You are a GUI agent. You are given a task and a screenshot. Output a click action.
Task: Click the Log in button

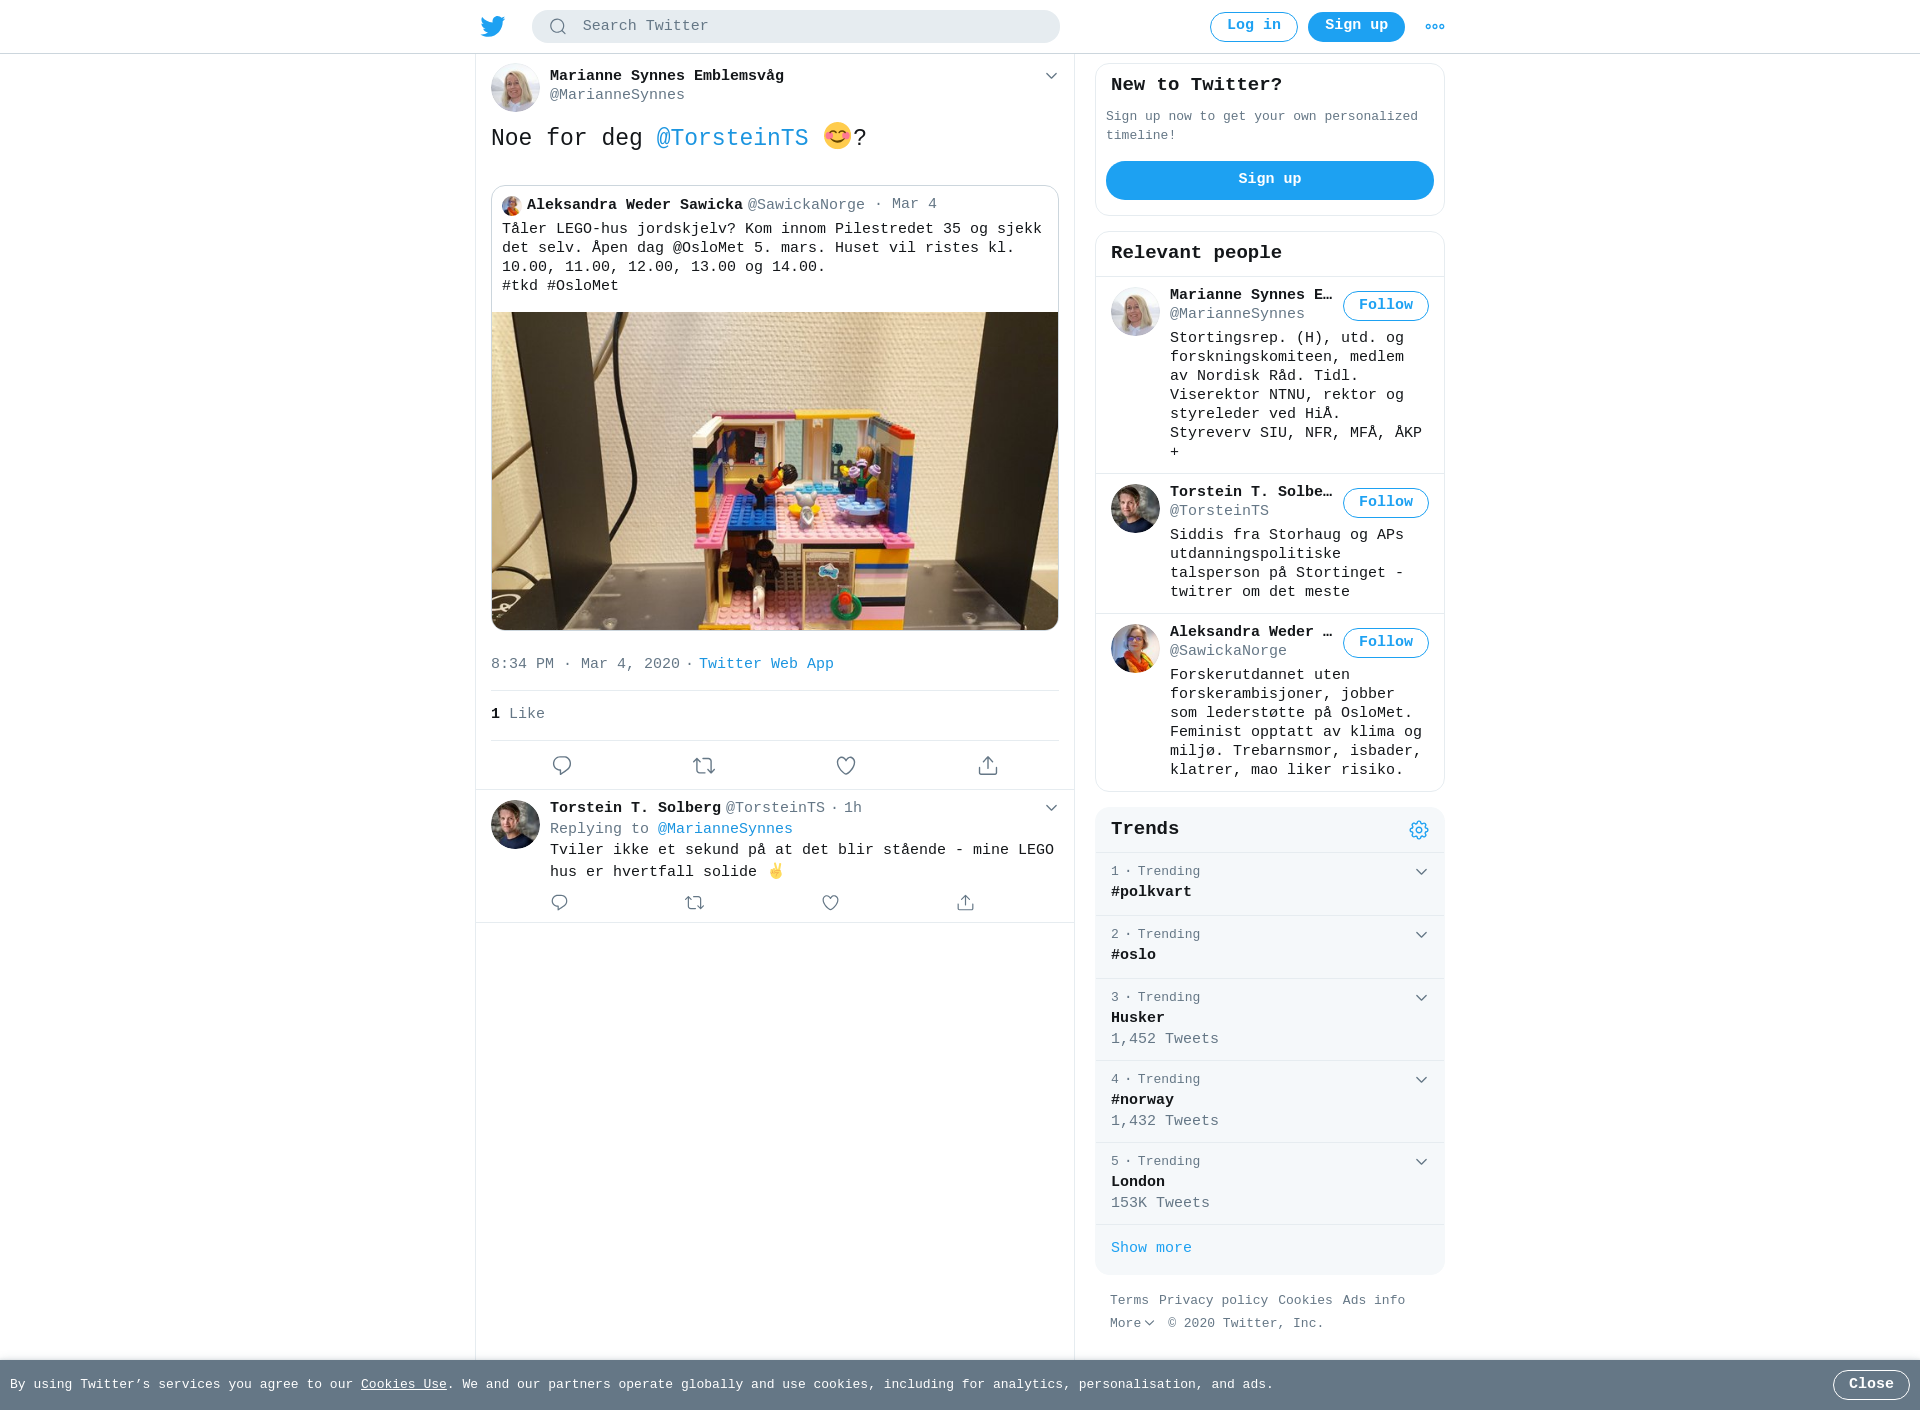tap(1254, 26)
